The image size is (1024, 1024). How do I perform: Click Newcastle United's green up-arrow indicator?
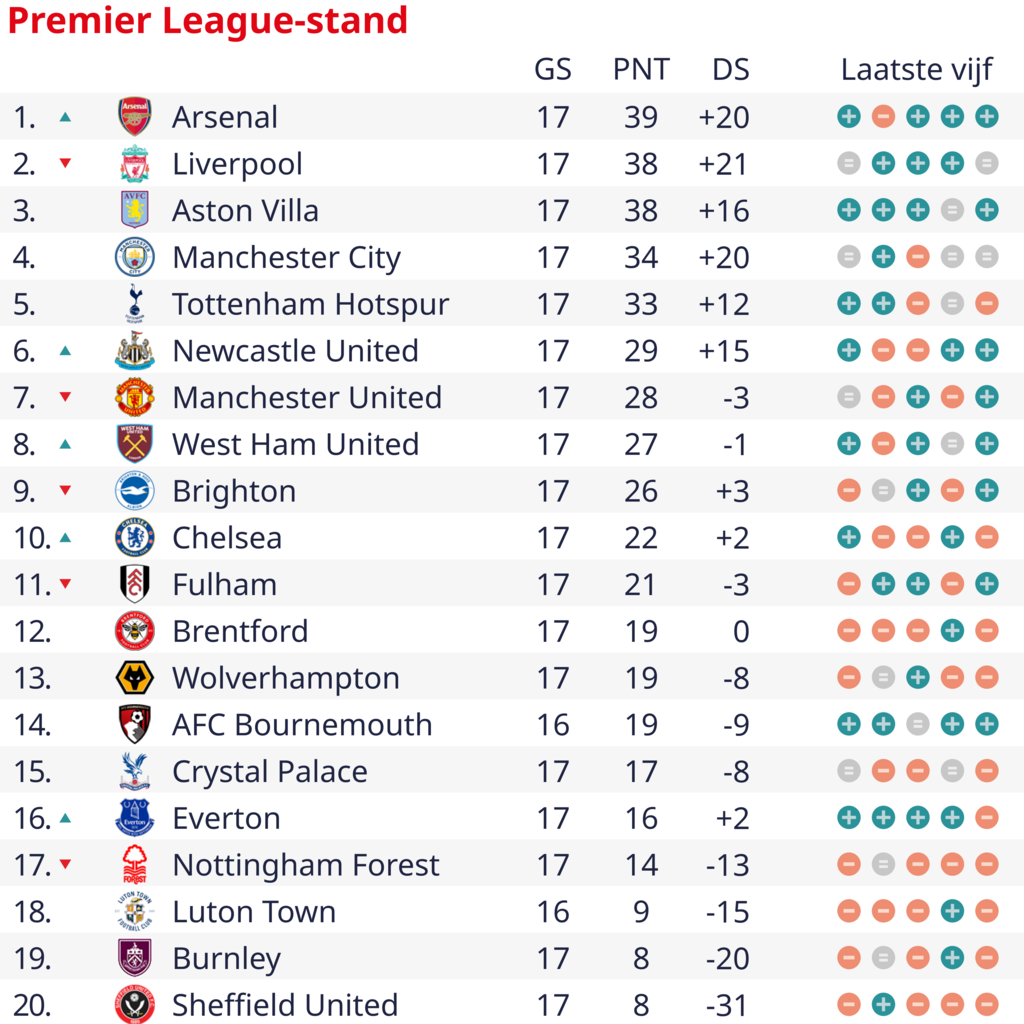point(65,351)
